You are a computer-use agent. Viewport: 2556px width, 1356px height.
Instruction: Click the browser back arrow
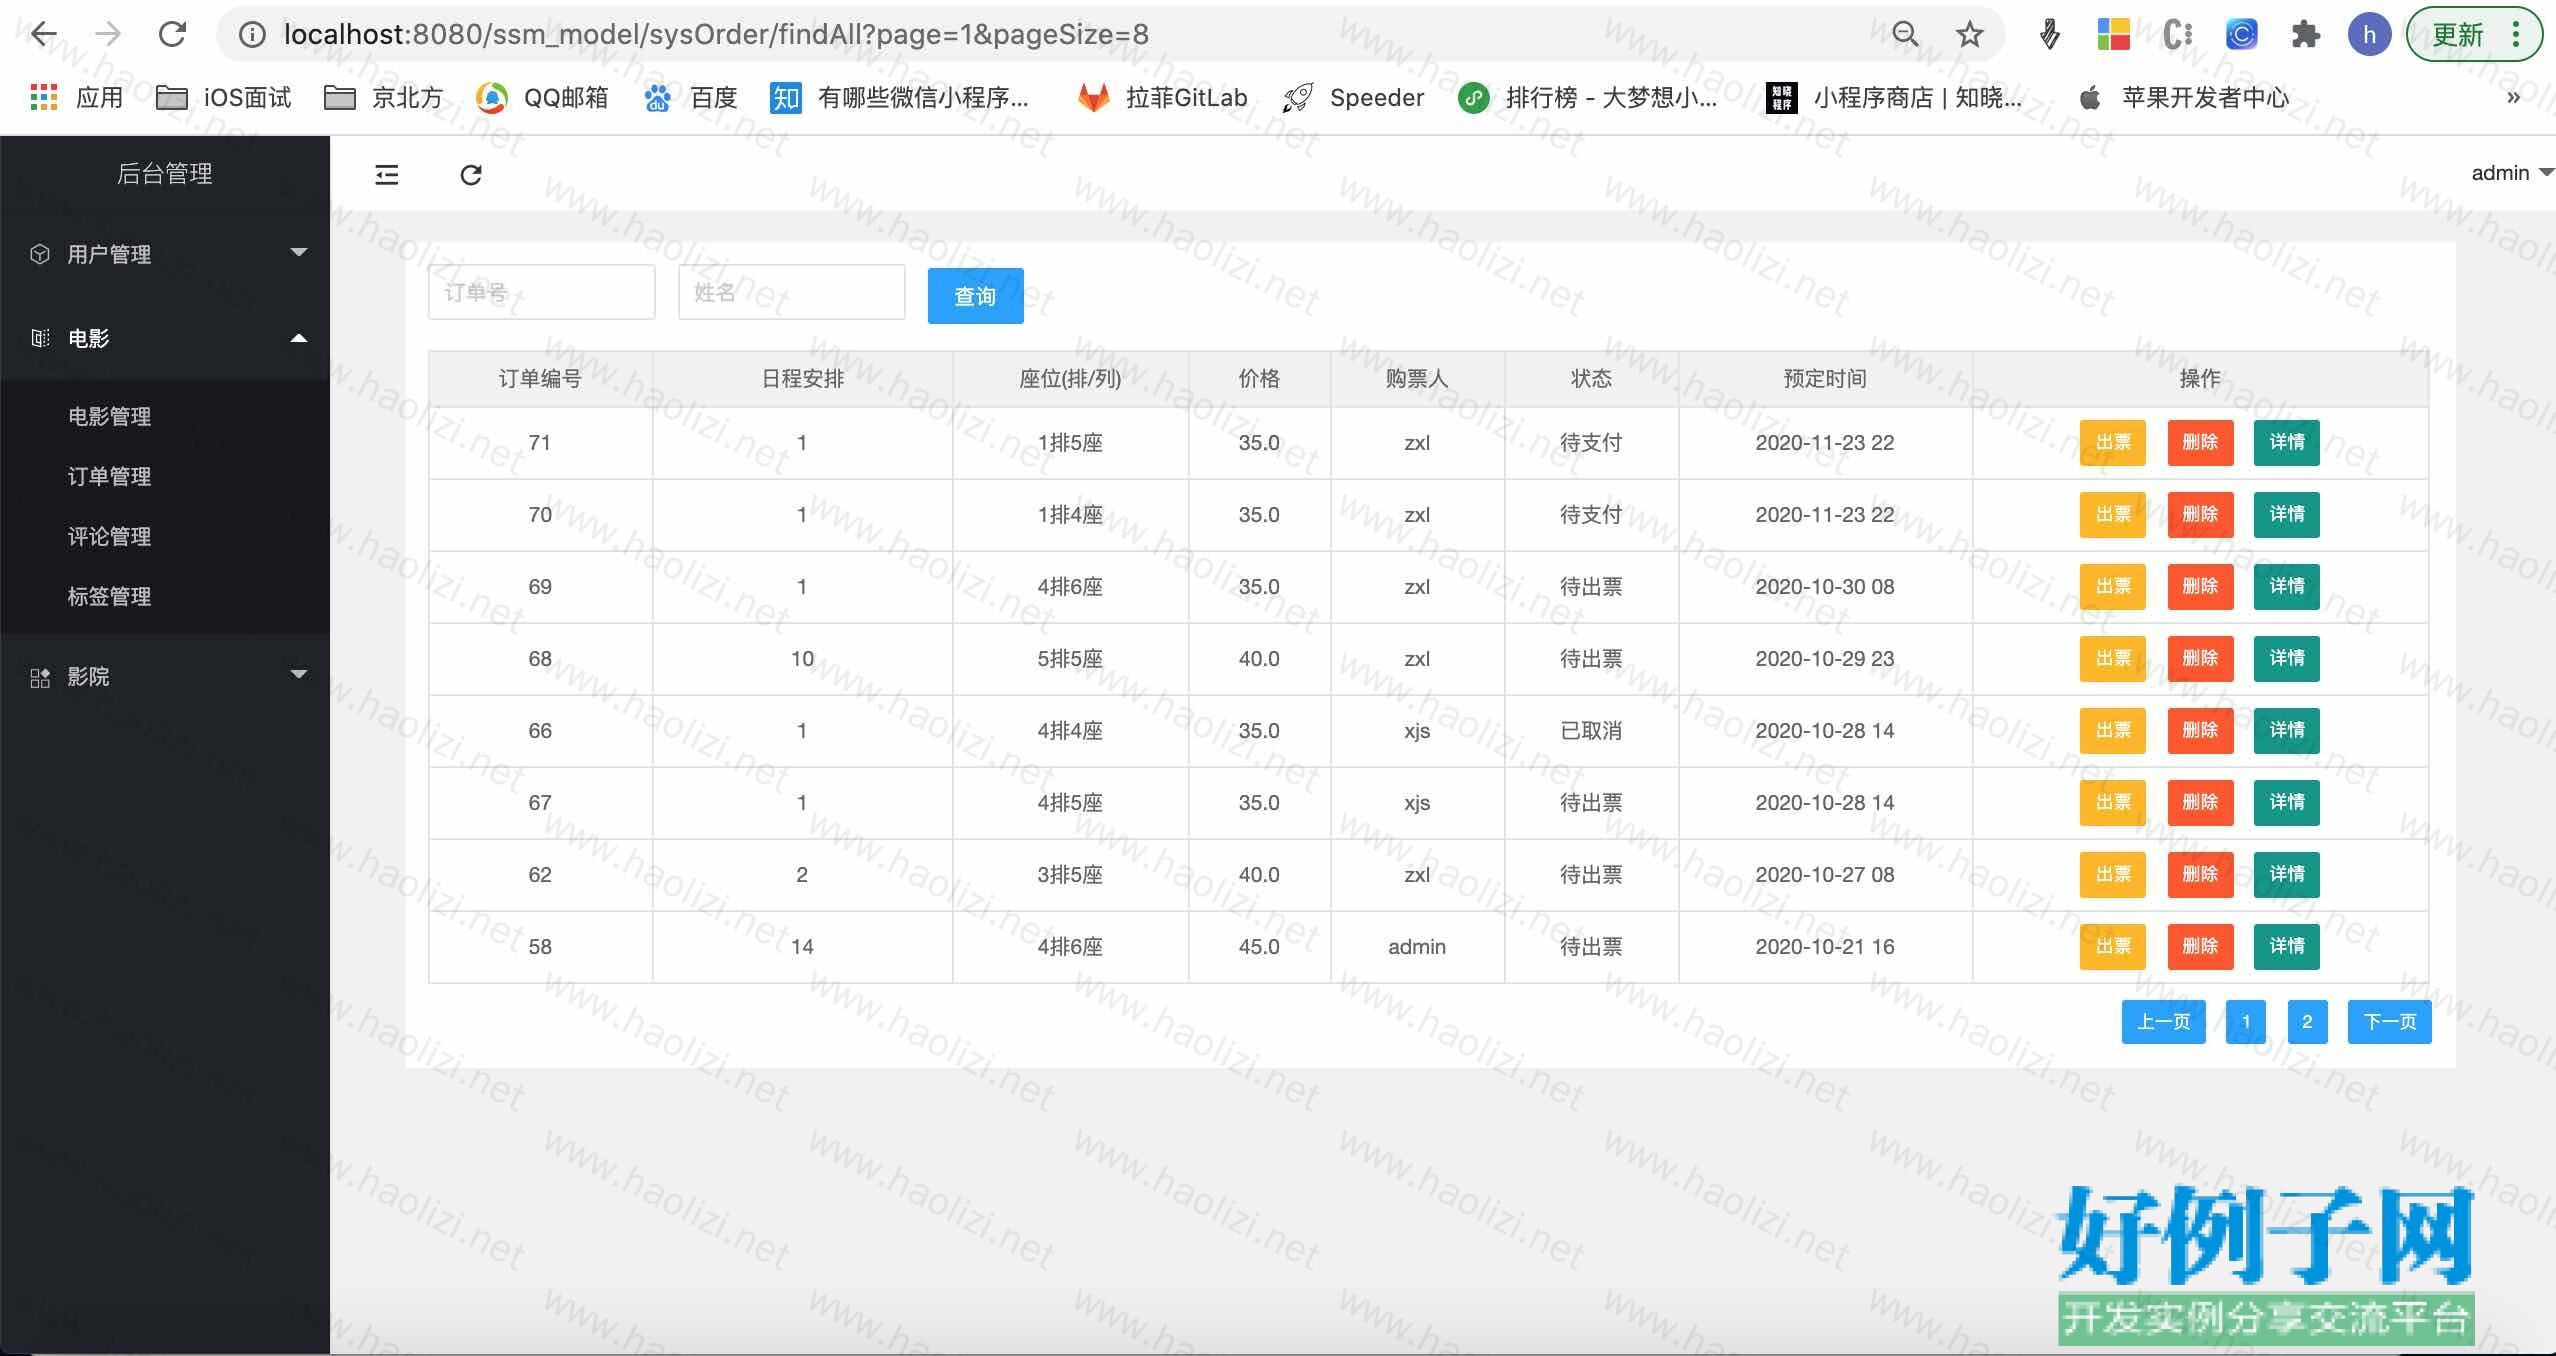(43, 34)
